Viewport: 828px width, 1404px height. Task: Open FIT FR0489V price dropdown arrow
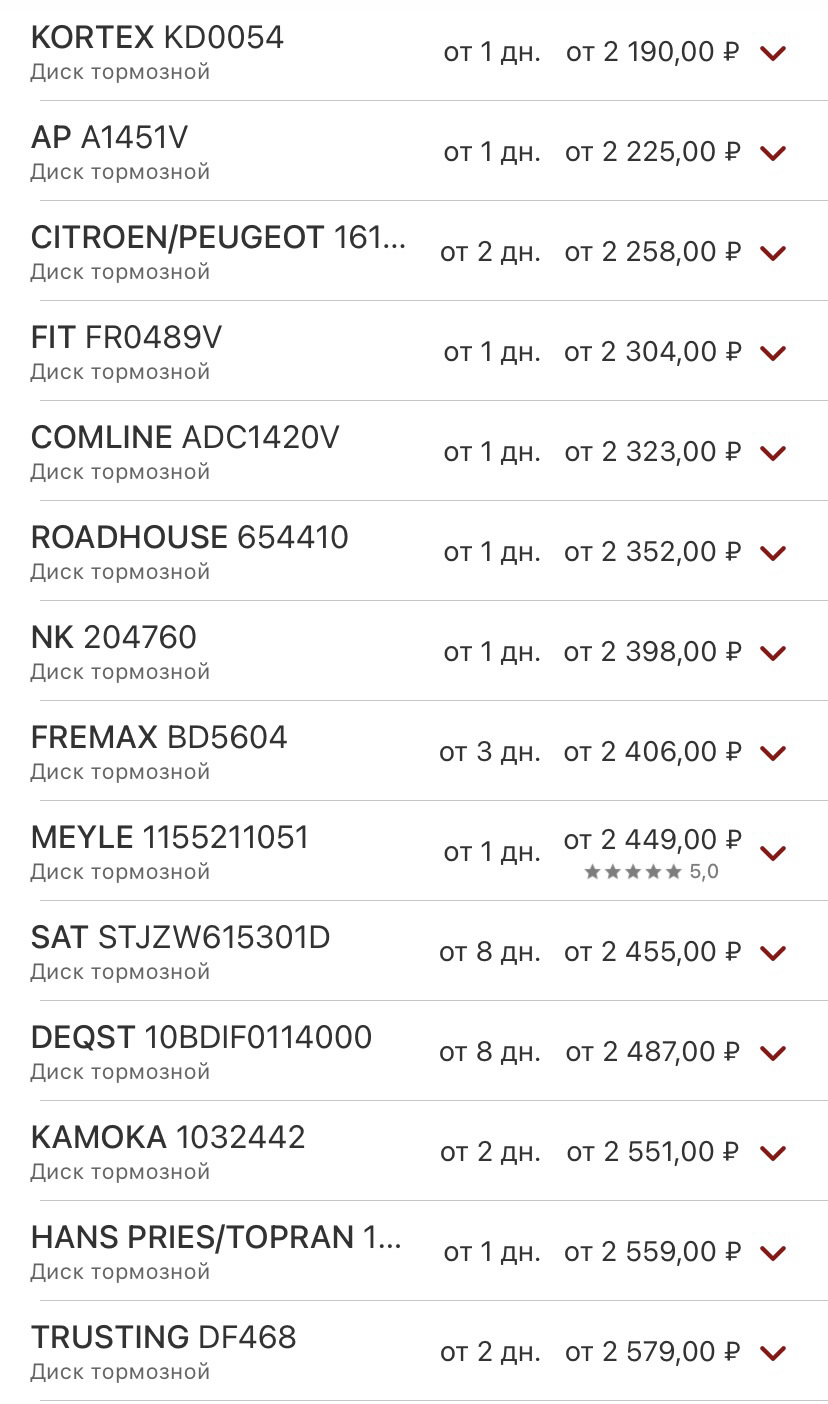(x=773, y=353)
